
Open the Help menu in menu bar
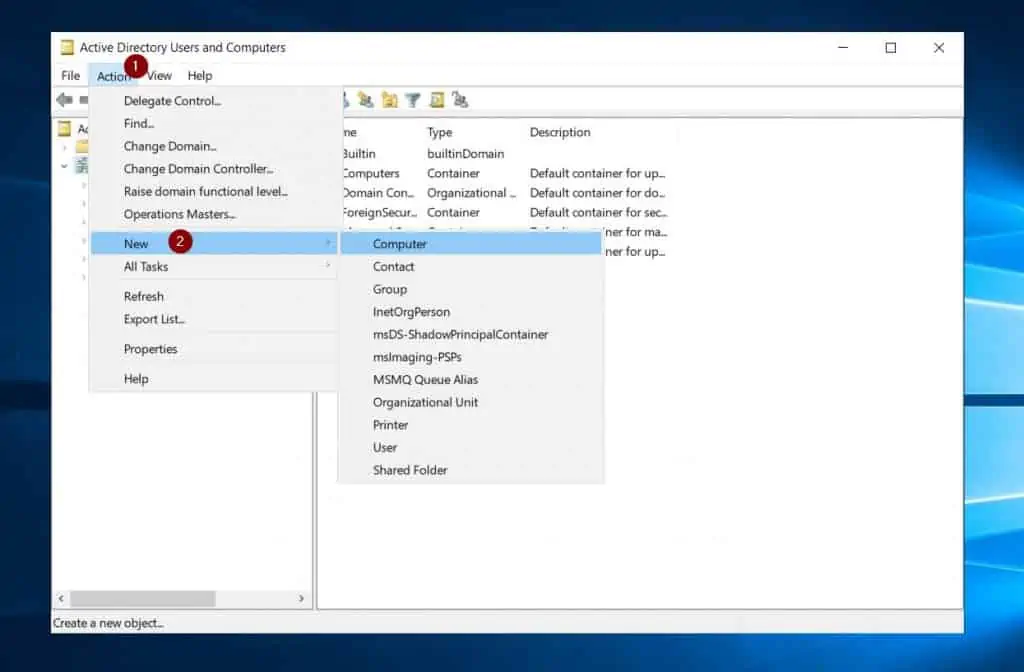coord(200,76)
